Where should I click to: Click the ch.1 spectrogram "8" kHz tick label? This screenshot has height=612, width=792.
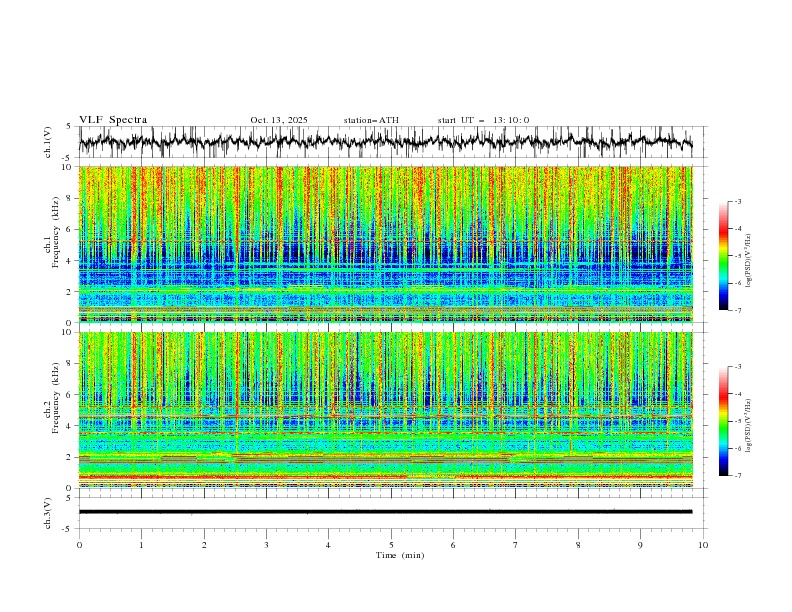coord(70,198)
